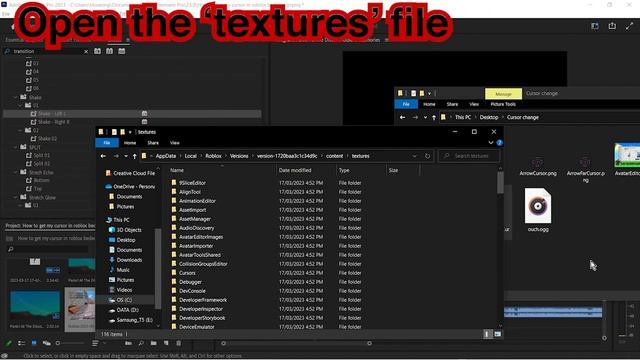This screenshot has width=640, height=360.
Task: Select Downloads in Explorer navigation pane
Action: [129, 260]
